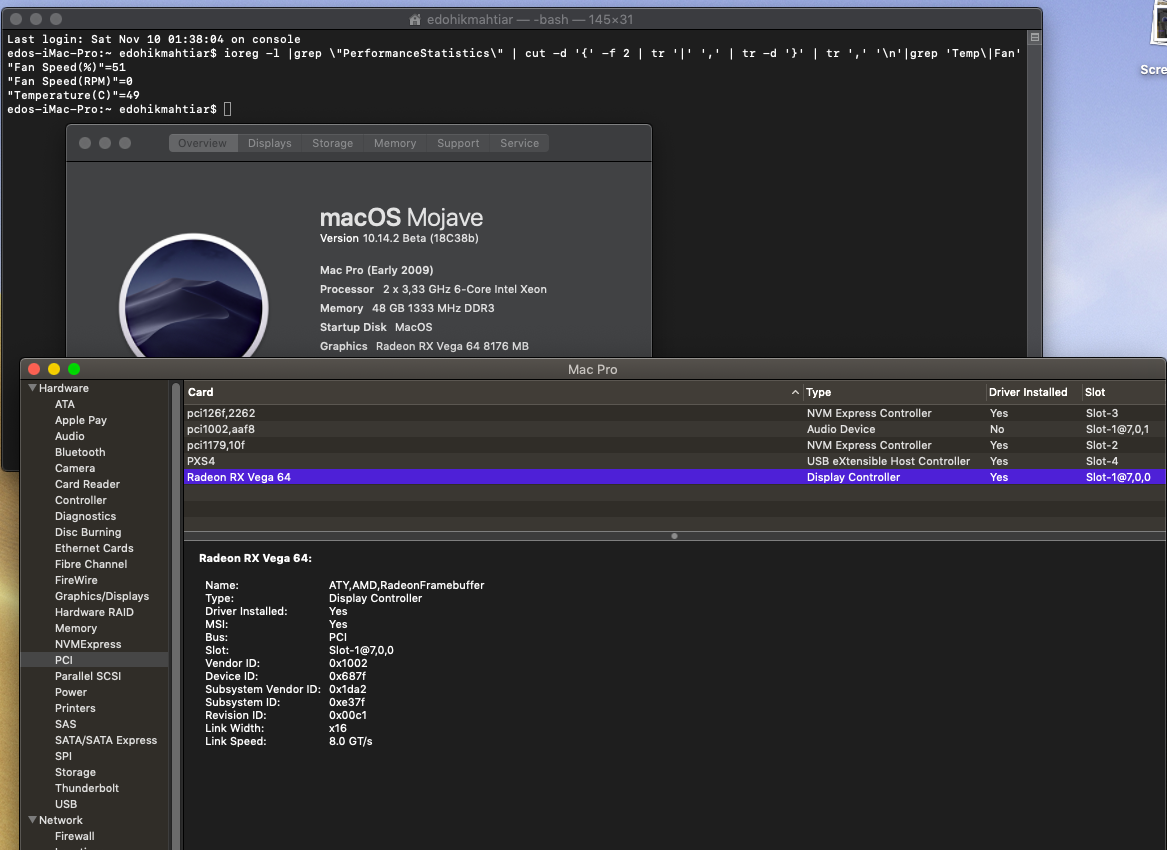1167x850 pixels.
Task: Select the pci126f,2262 card row
Action: tap(674, 413)
